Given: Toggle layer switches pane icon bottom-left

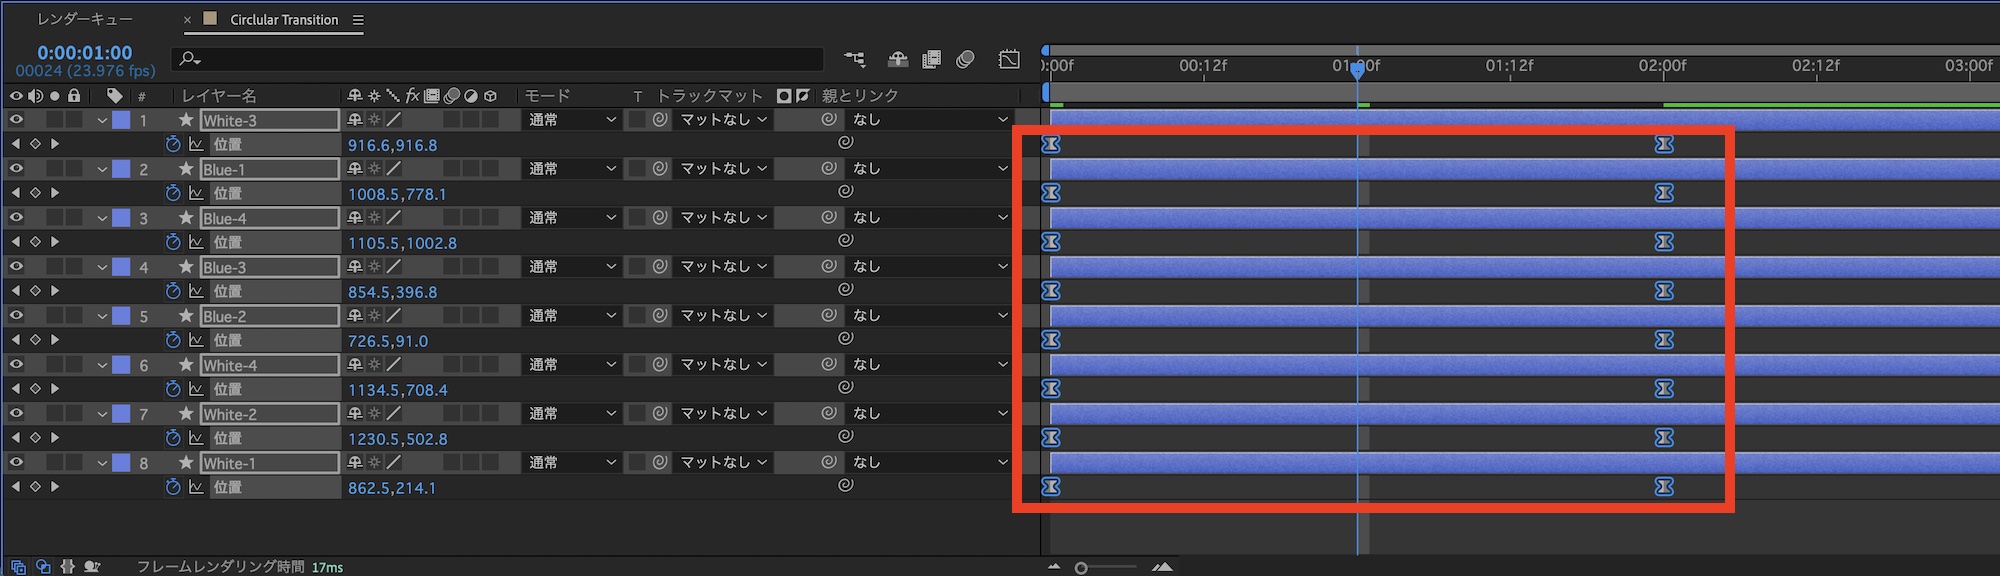Looking at the screenshot, I should click(x=18, y=566).
